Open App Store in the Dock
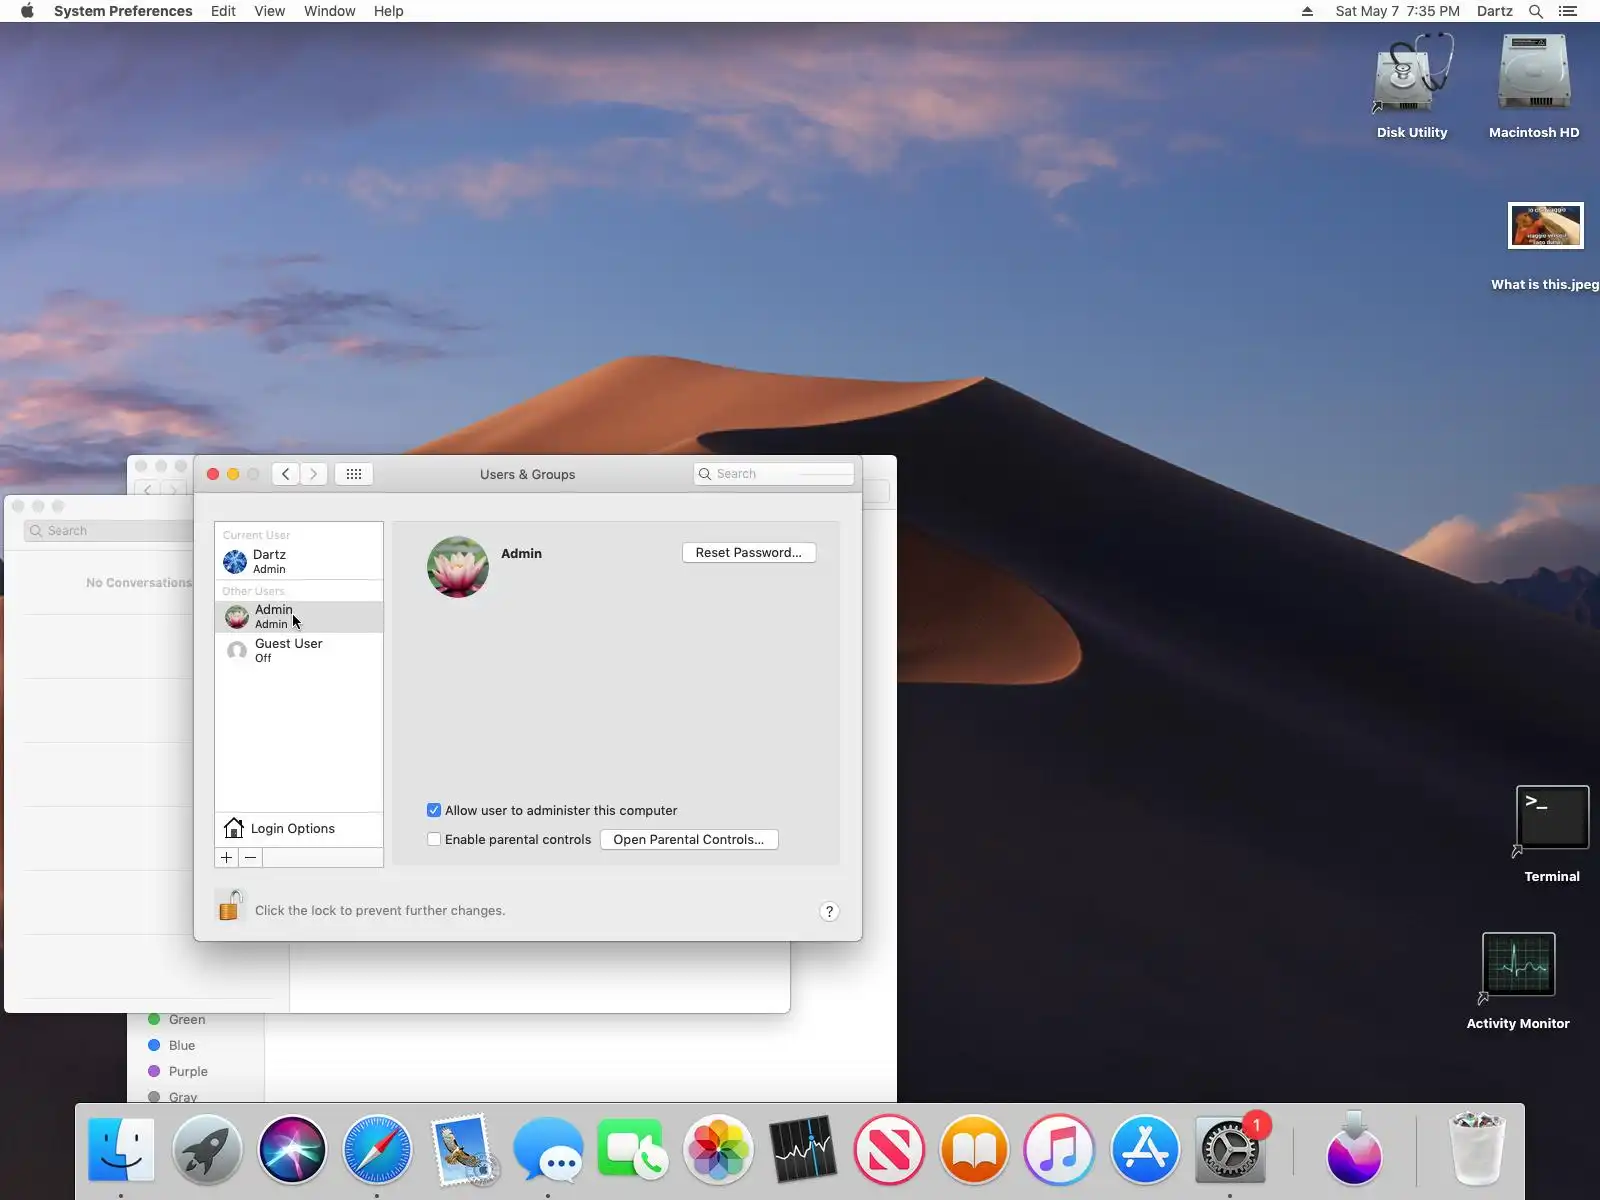 tap(1145, 1150)
